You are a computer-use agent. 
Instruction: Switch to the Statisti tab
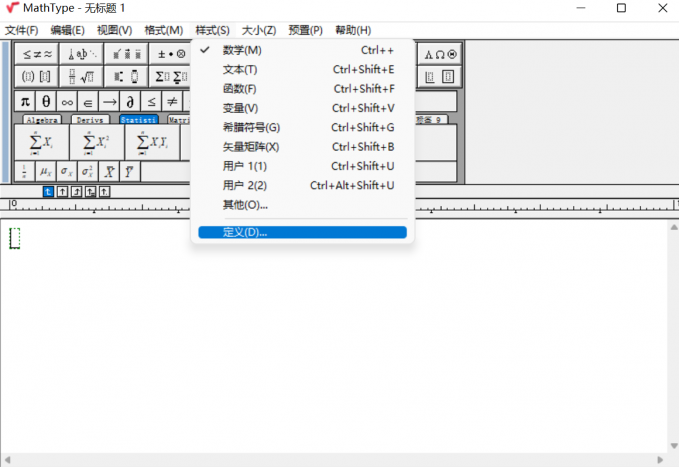click(x=139, y=120)
